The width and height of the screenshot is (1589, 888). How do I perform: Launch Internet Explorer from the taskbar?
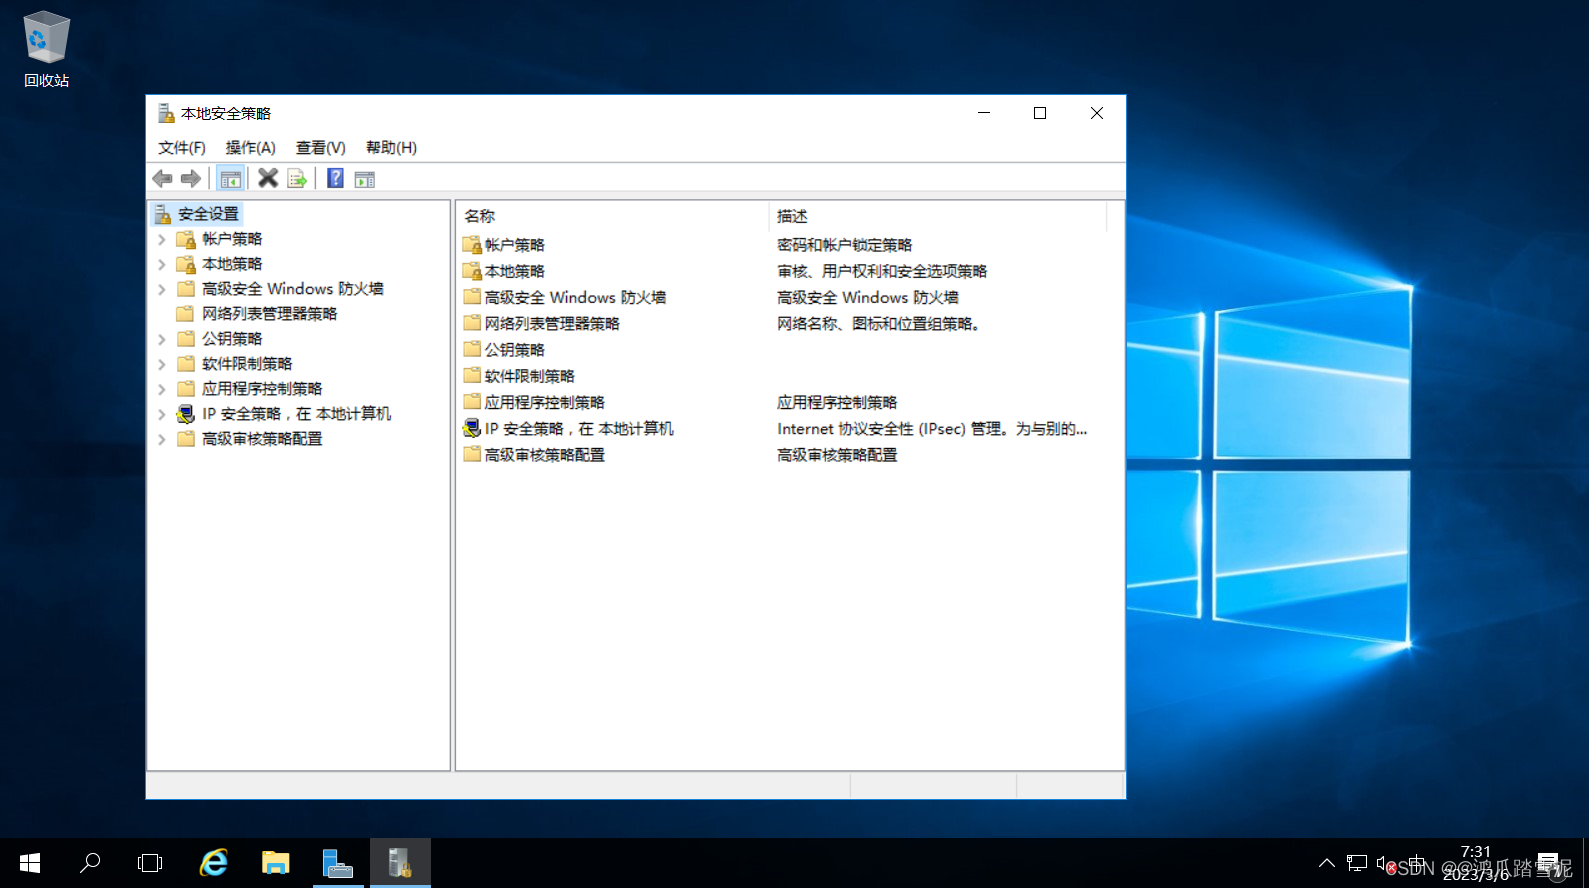click(213, 862)
